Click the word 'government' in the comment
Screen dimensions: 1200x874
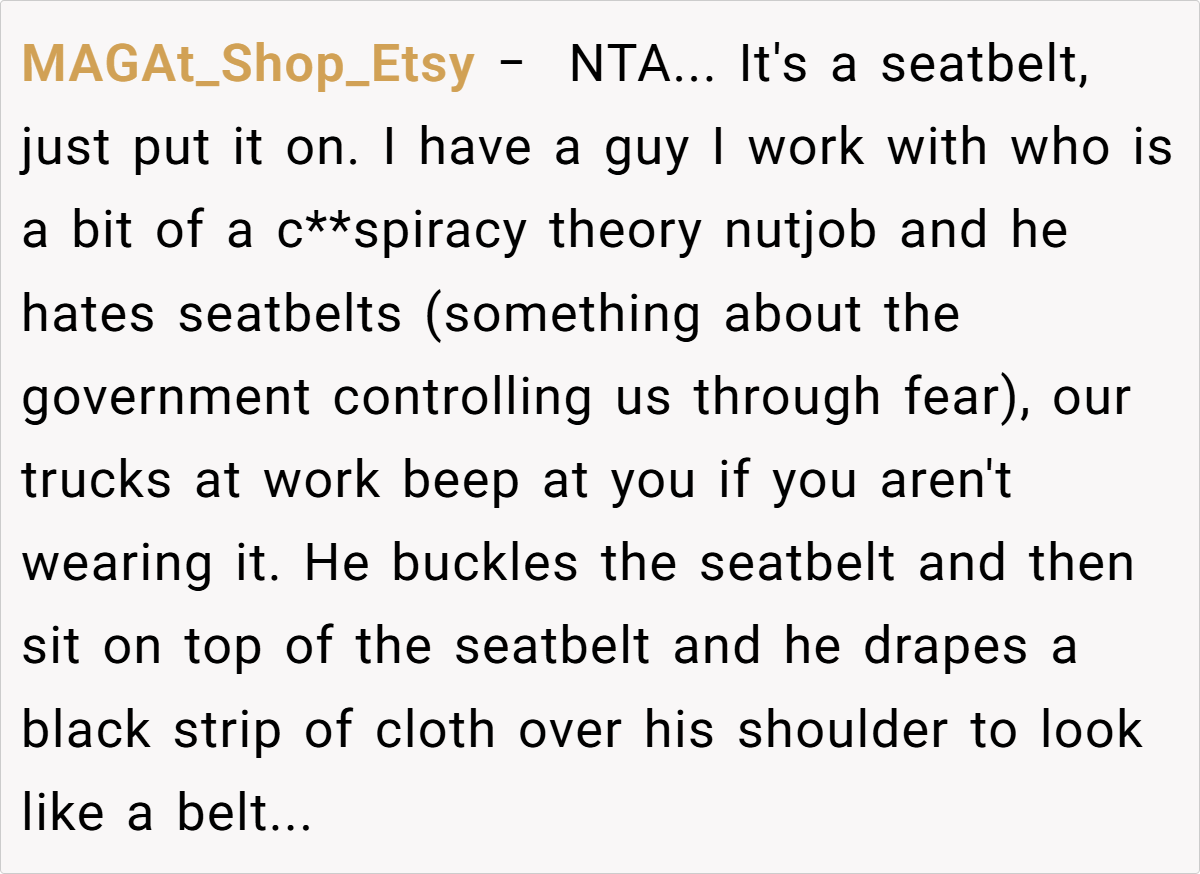166,398
